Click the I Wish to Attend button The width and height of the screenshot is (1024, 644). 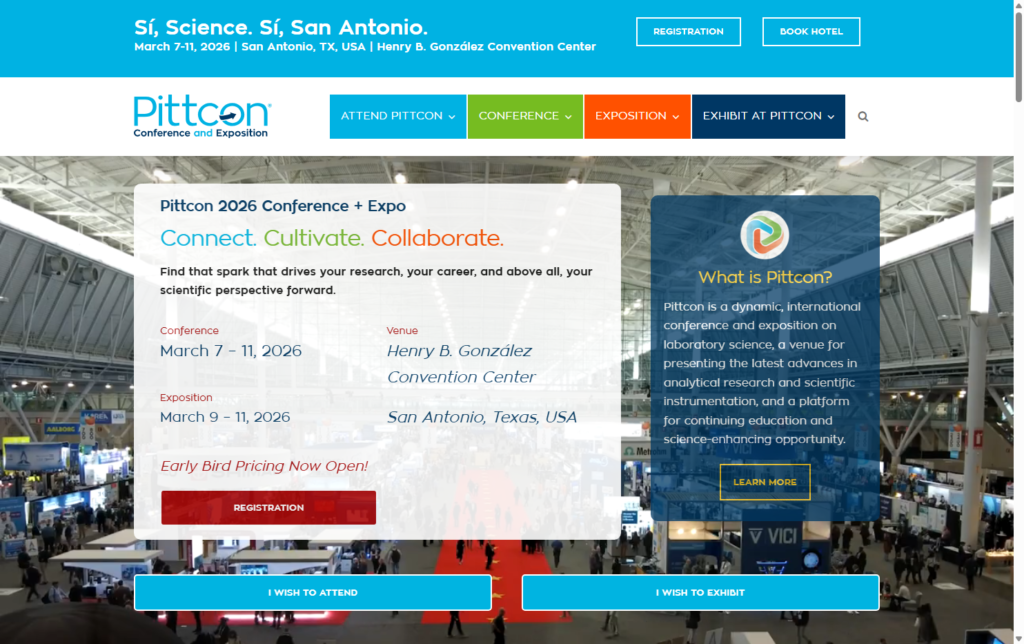point(313,593)
